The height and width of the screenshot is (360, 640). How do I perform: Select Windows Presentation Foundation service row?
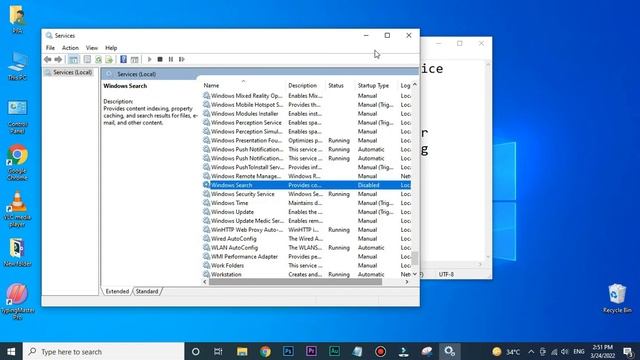307,140
